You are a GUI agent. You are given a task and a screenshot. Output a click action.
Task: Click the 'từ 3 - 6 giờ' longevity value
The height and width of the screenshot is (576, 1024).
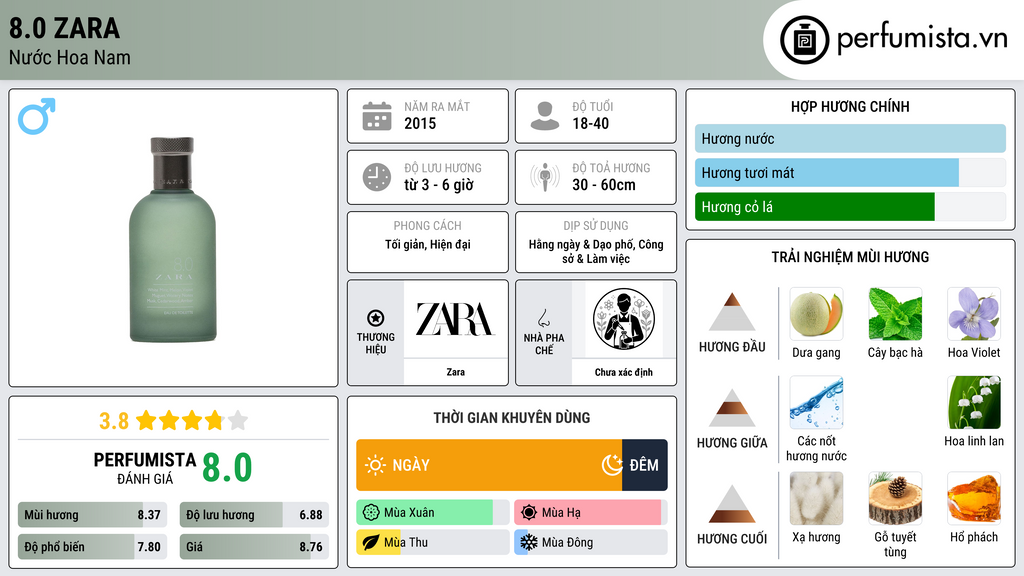coord(439,185)
